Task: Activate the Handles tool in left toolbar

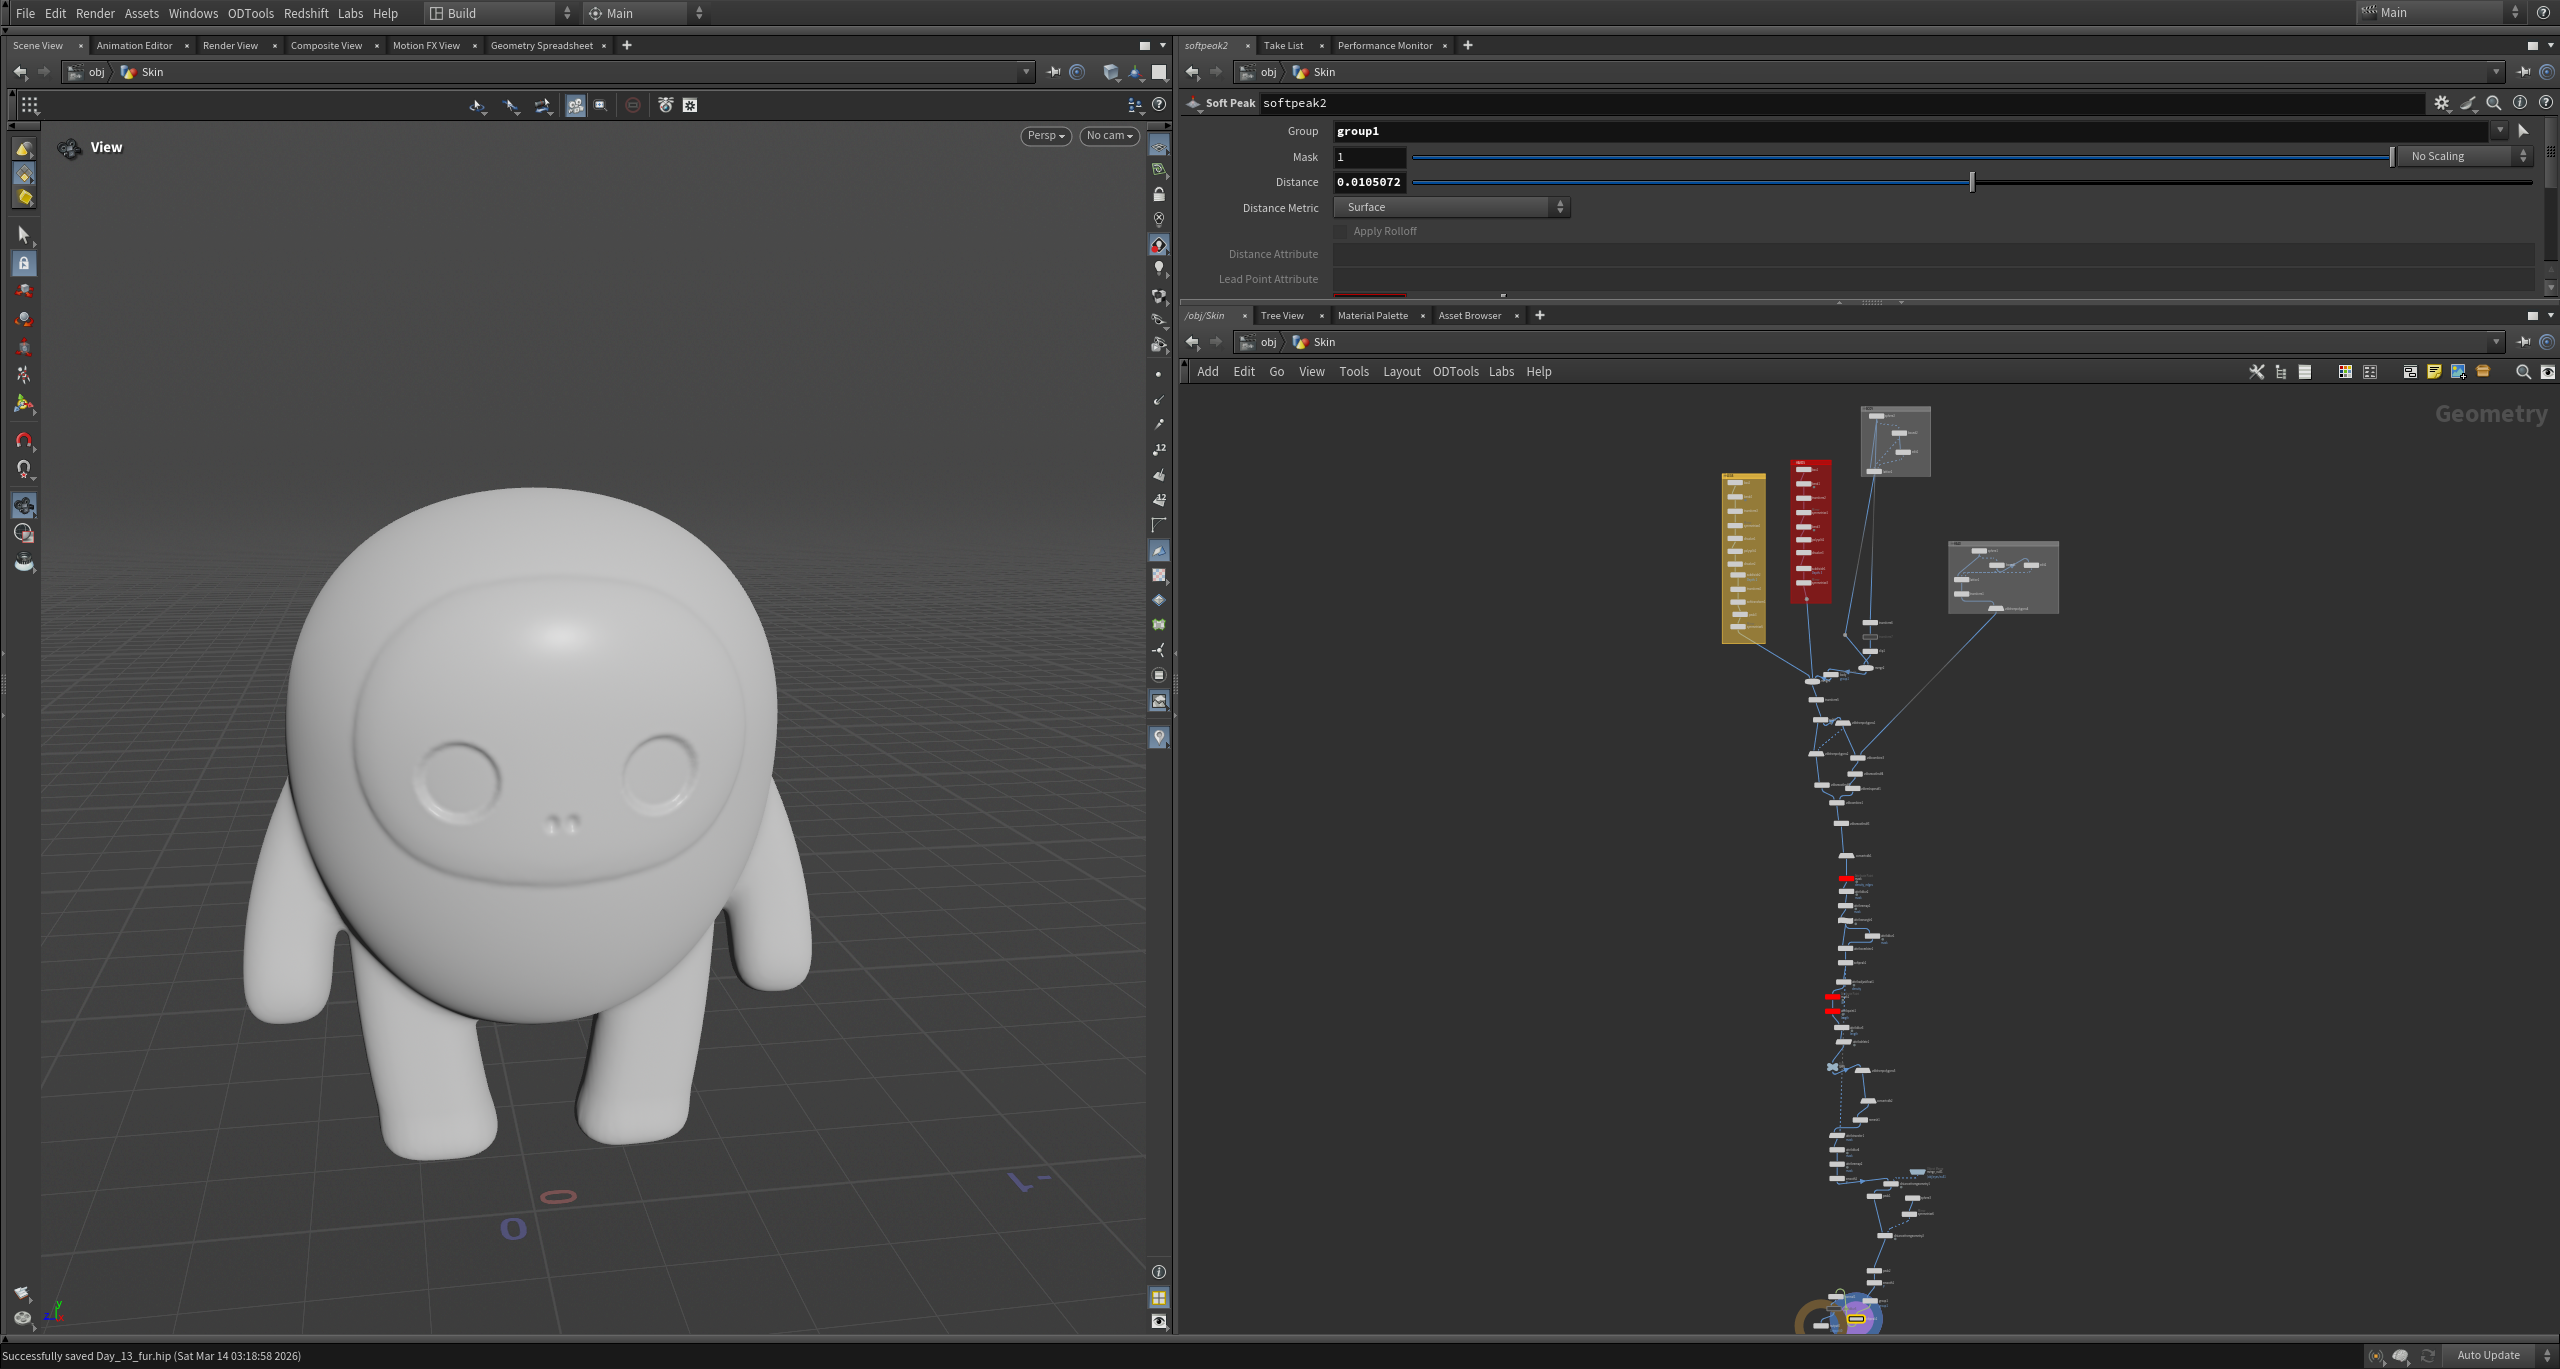Action: 24,404
